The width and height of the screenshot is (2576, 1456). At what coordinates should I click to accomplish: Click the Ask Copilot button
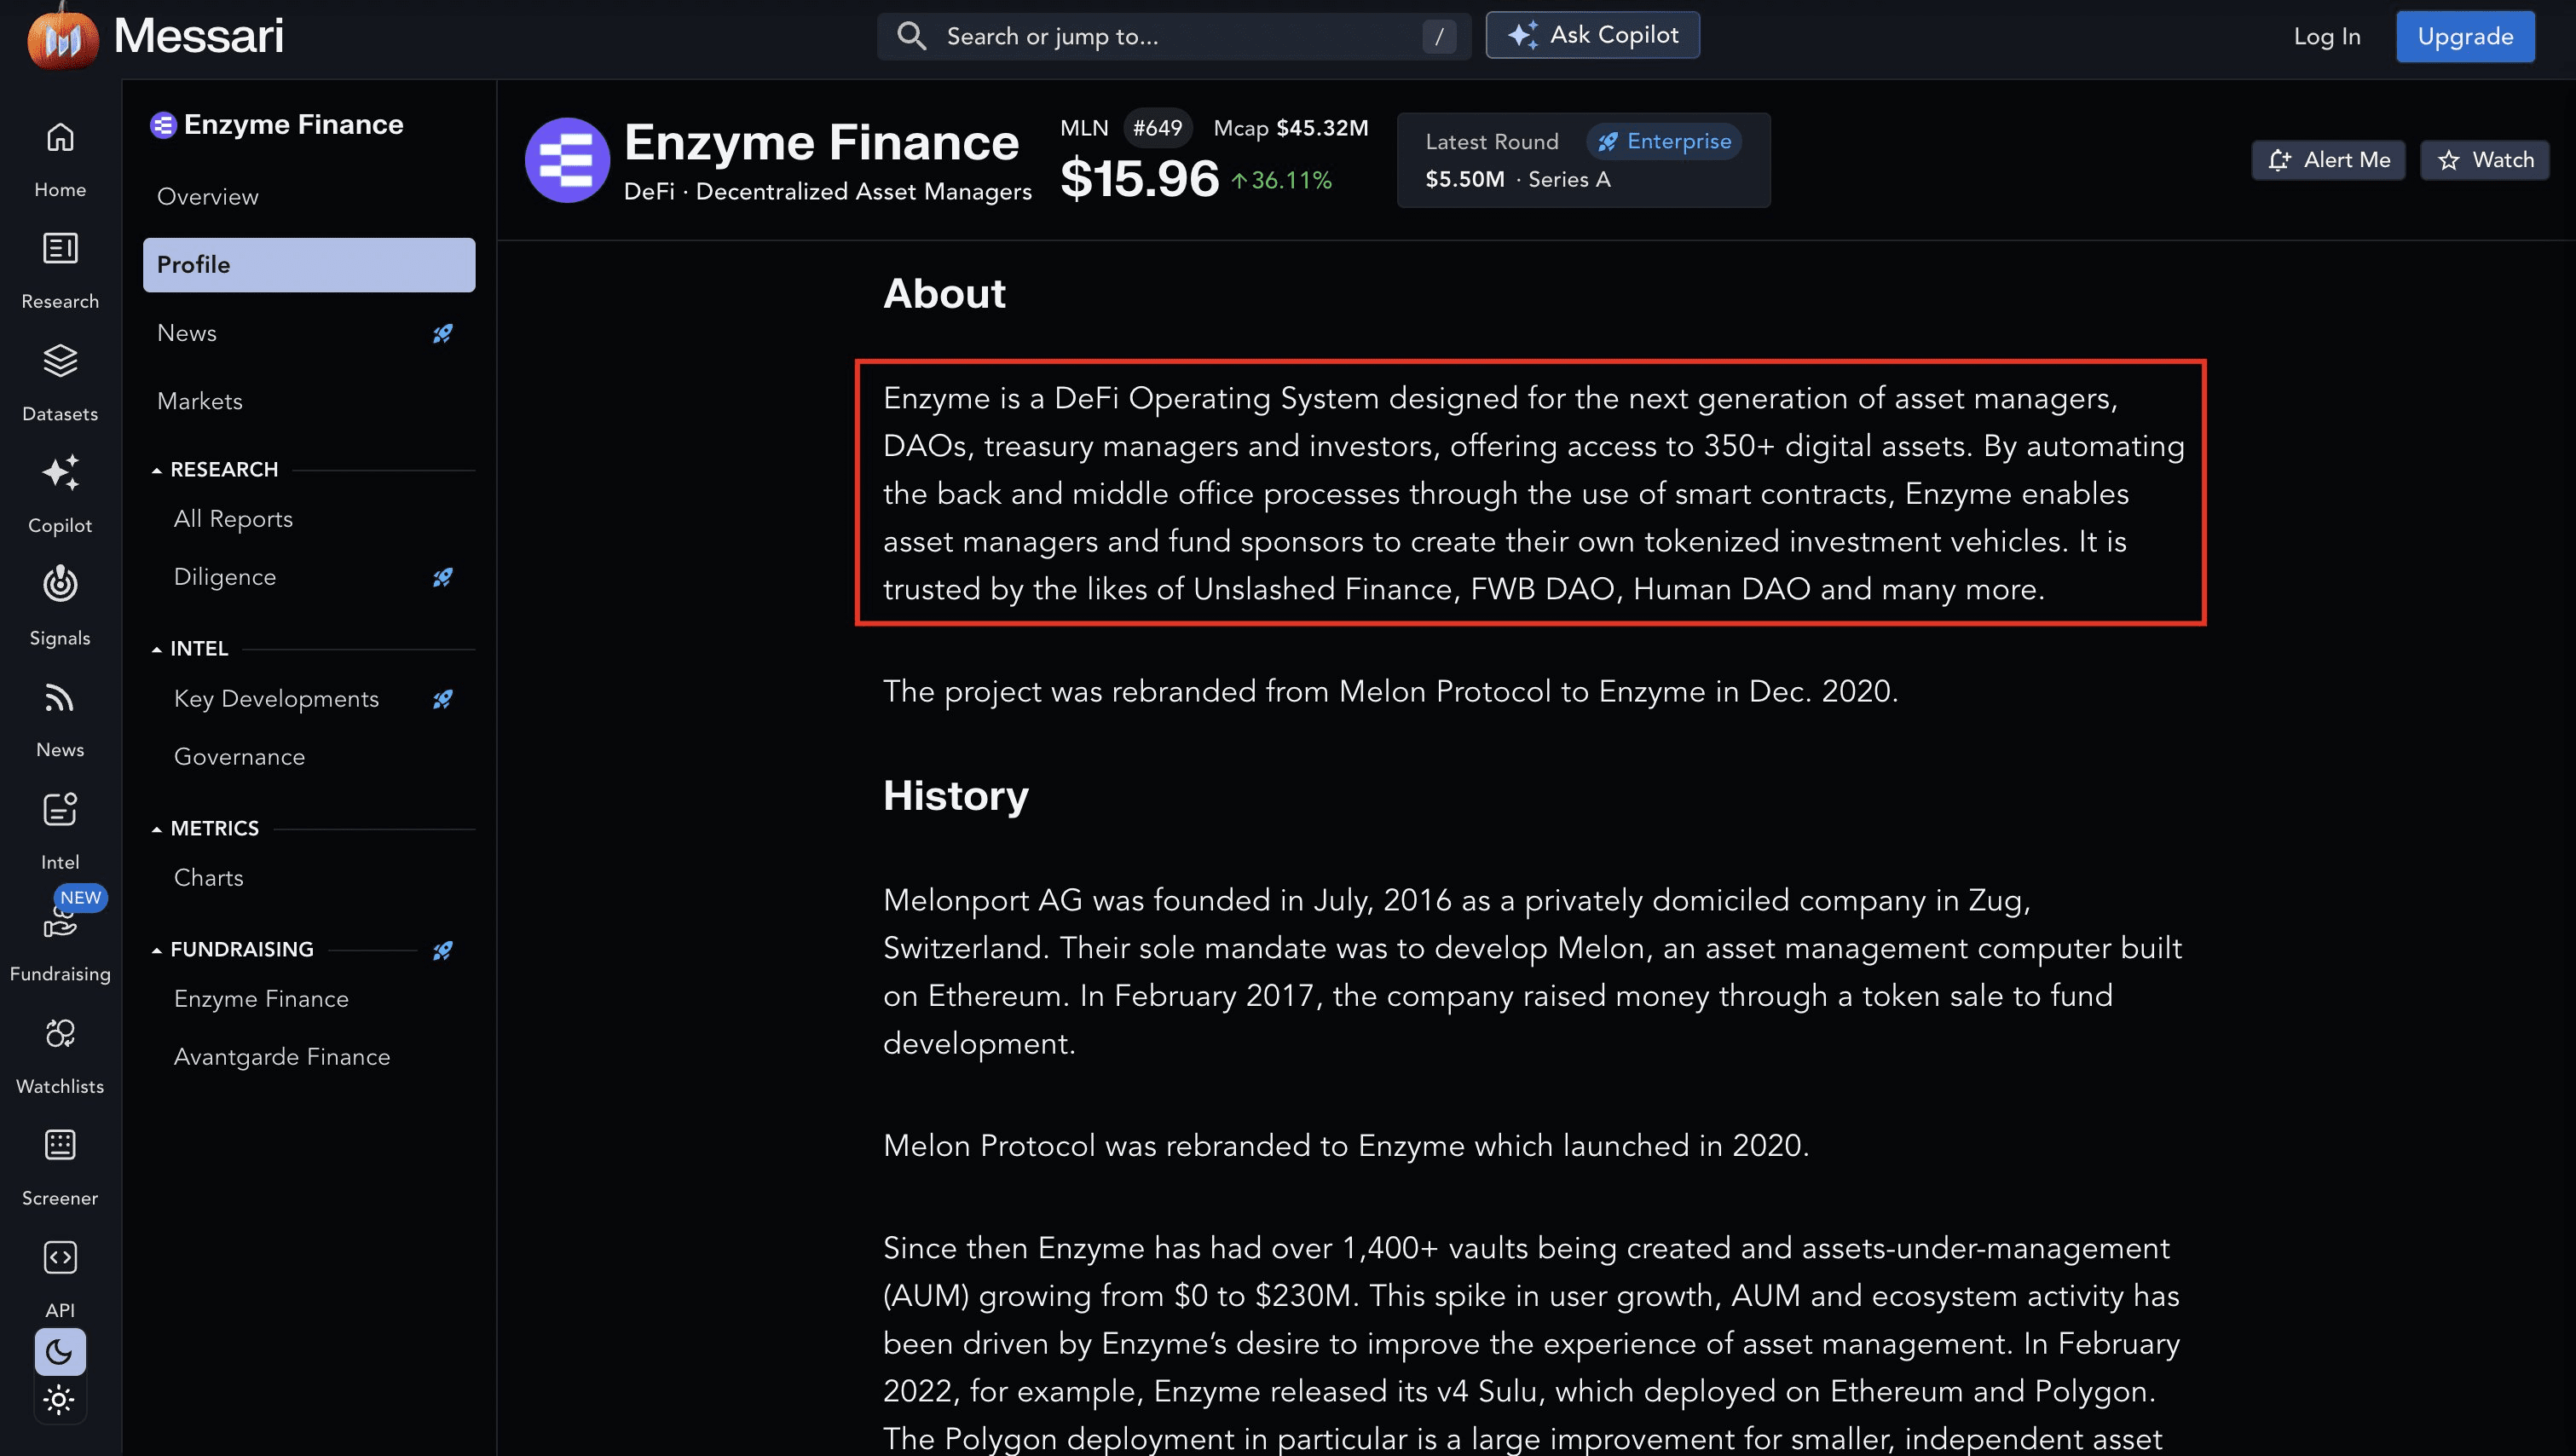tap(1592, 36)
